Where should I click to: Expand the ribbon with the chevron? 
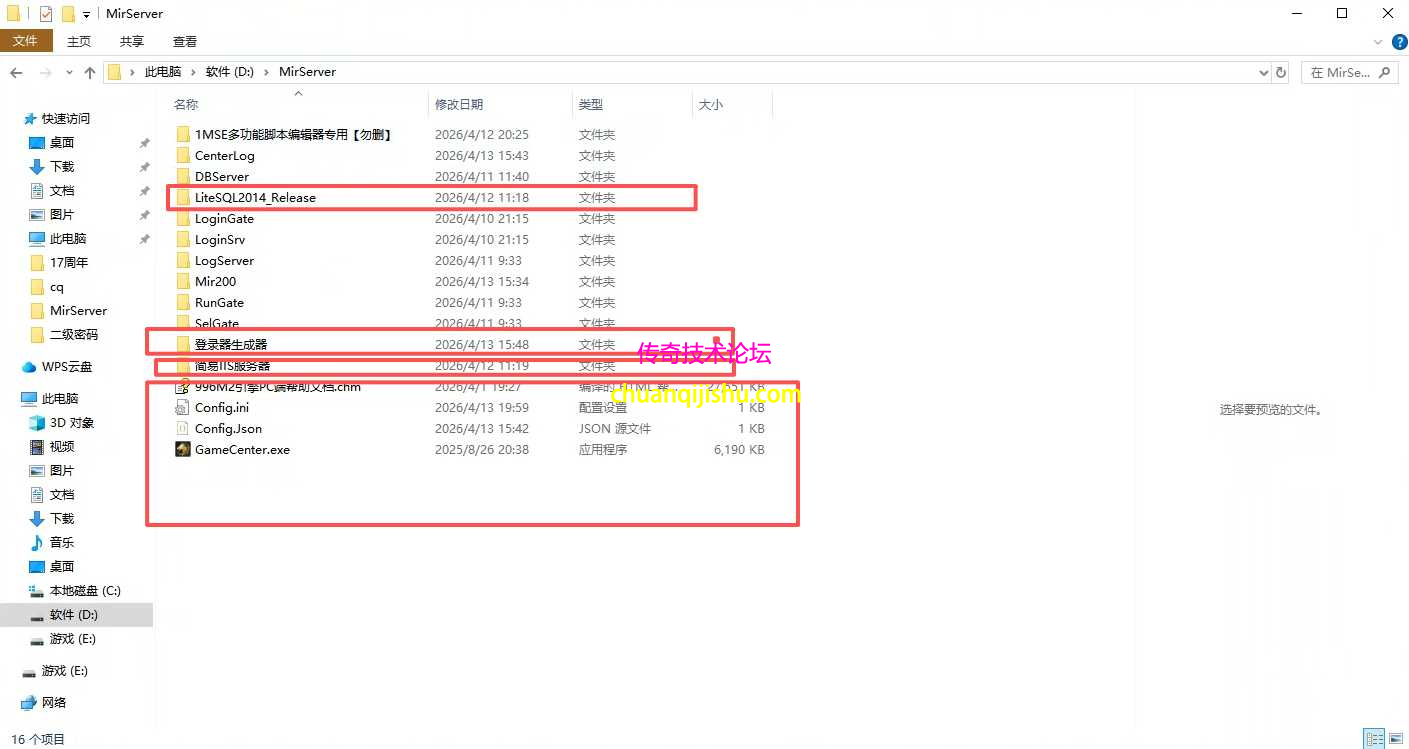tap(1378, 42)
